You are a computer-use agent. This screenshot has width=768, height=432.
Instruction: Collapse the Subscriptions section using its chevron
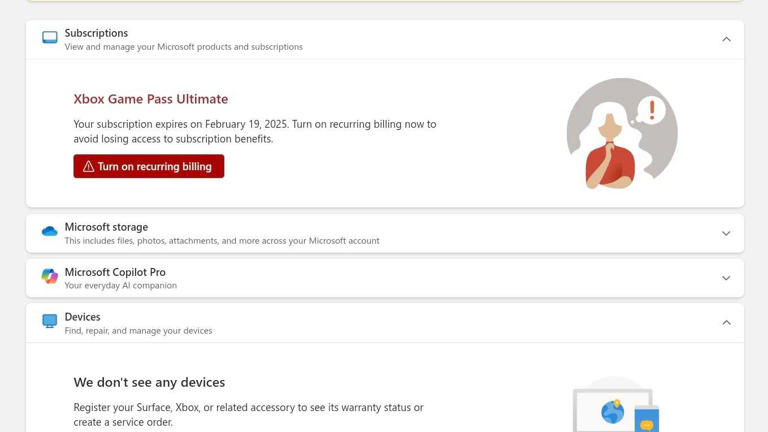point(726,39)
